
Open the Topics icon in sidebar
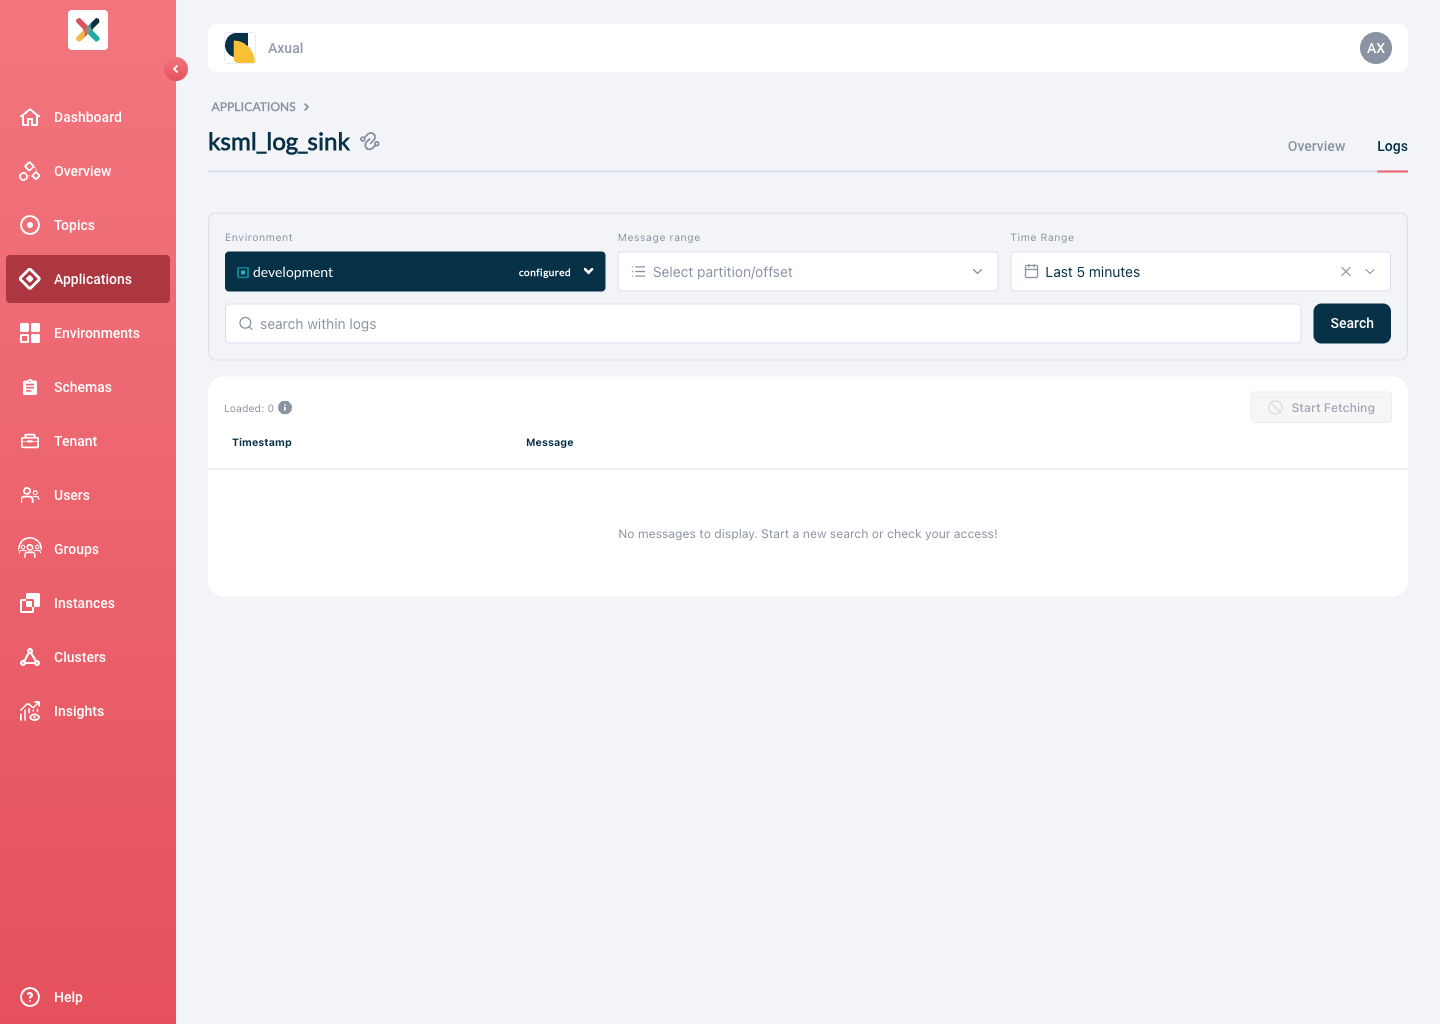[x=30, y=225]
